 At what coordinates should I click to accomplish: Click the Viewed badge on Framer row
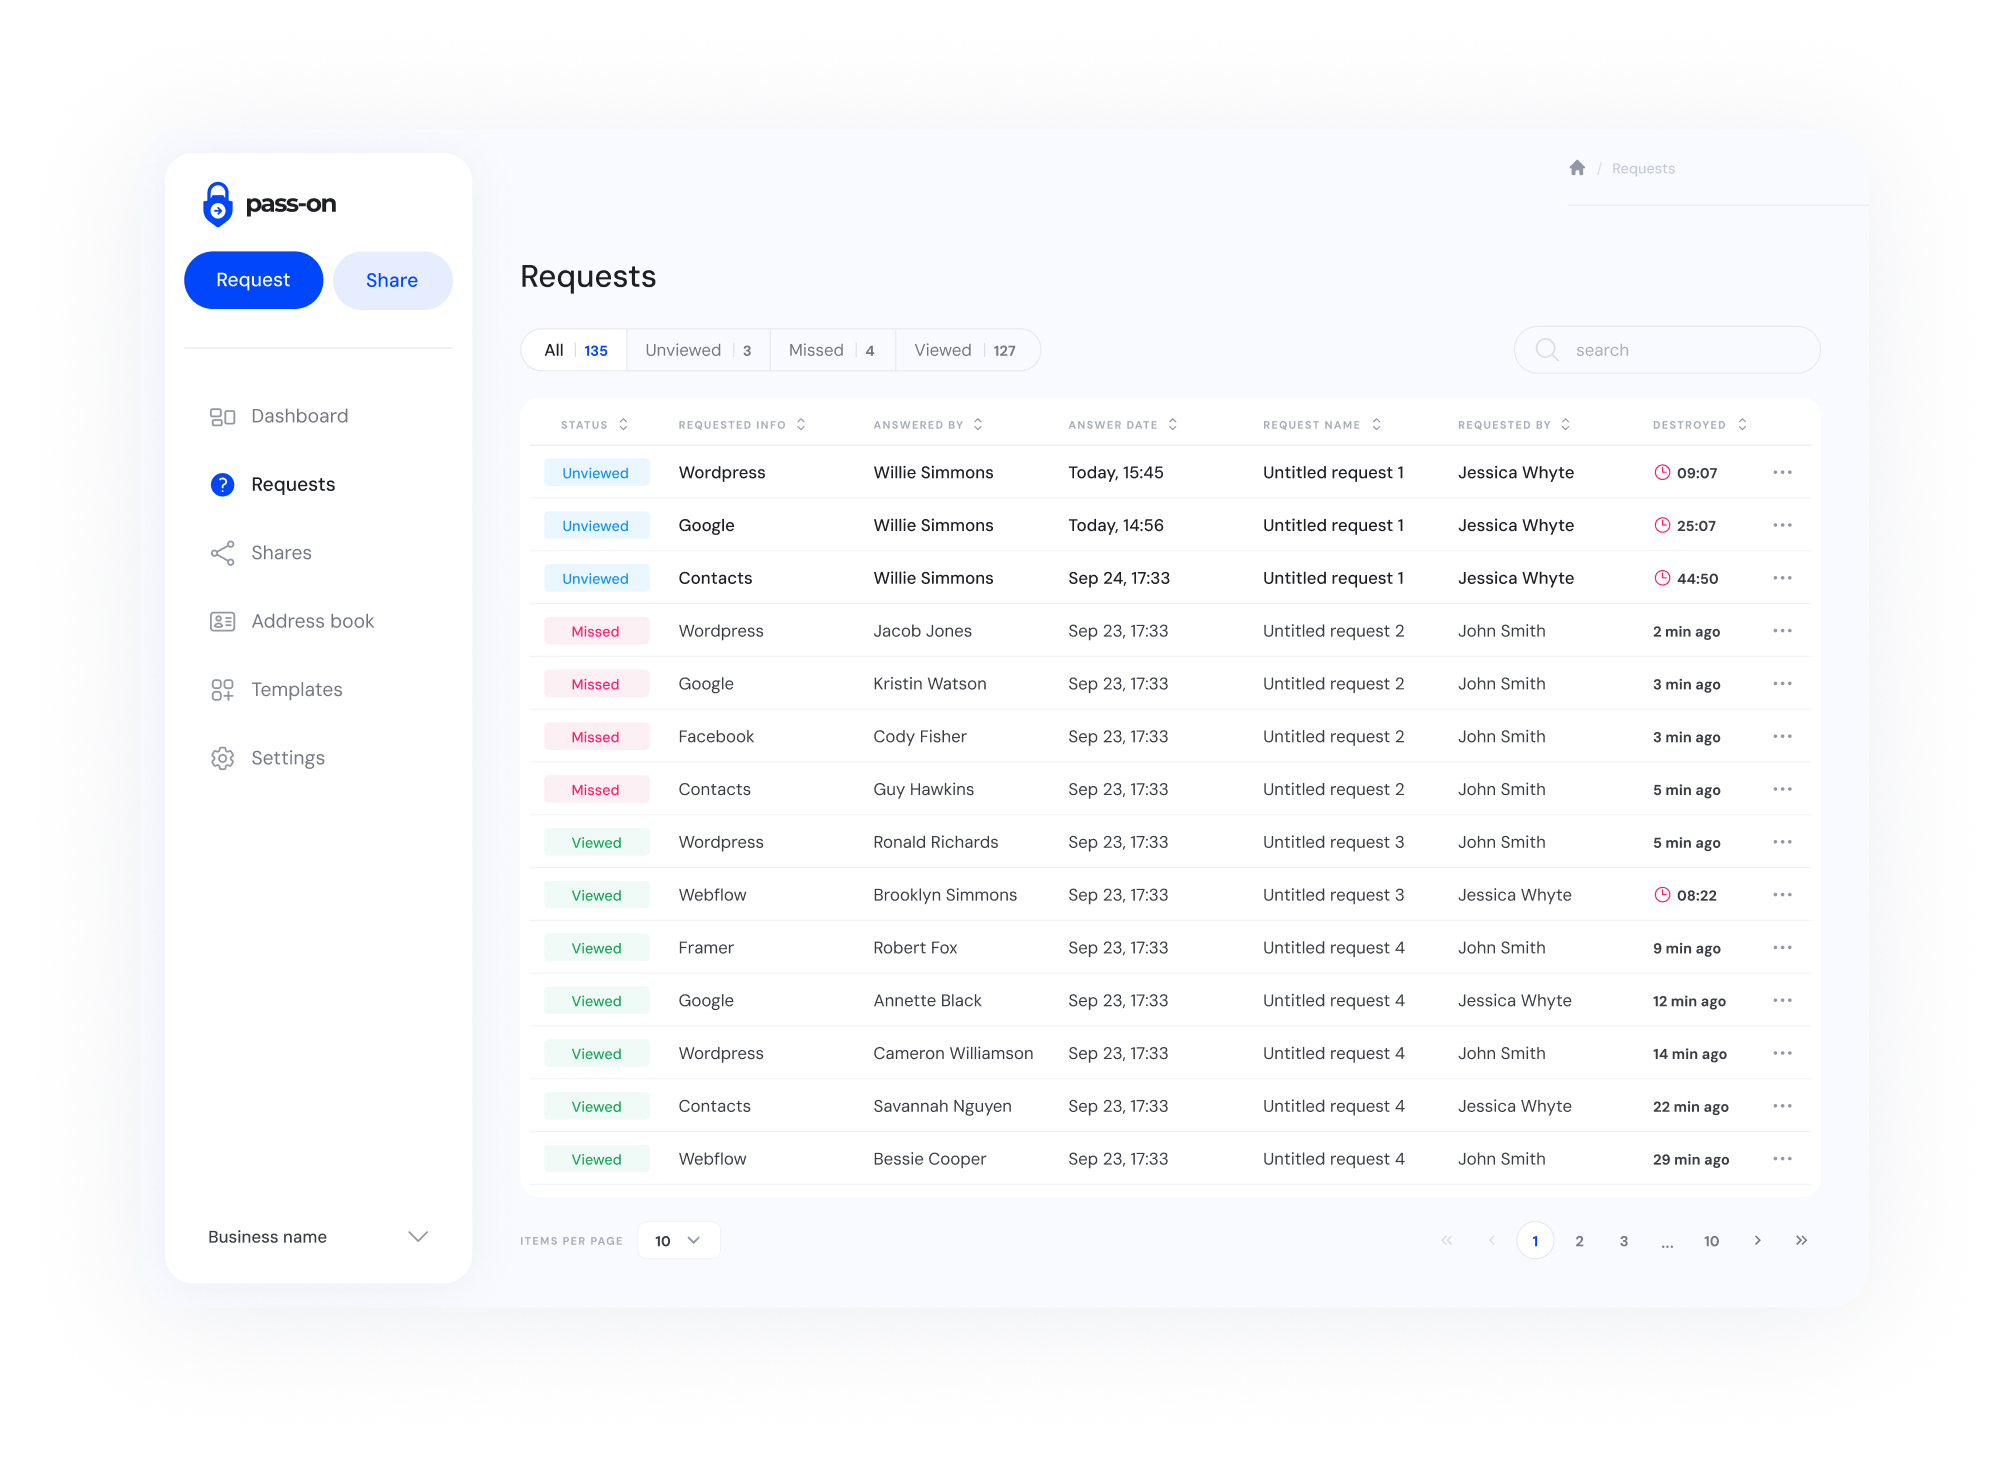(x=596, y=948)
